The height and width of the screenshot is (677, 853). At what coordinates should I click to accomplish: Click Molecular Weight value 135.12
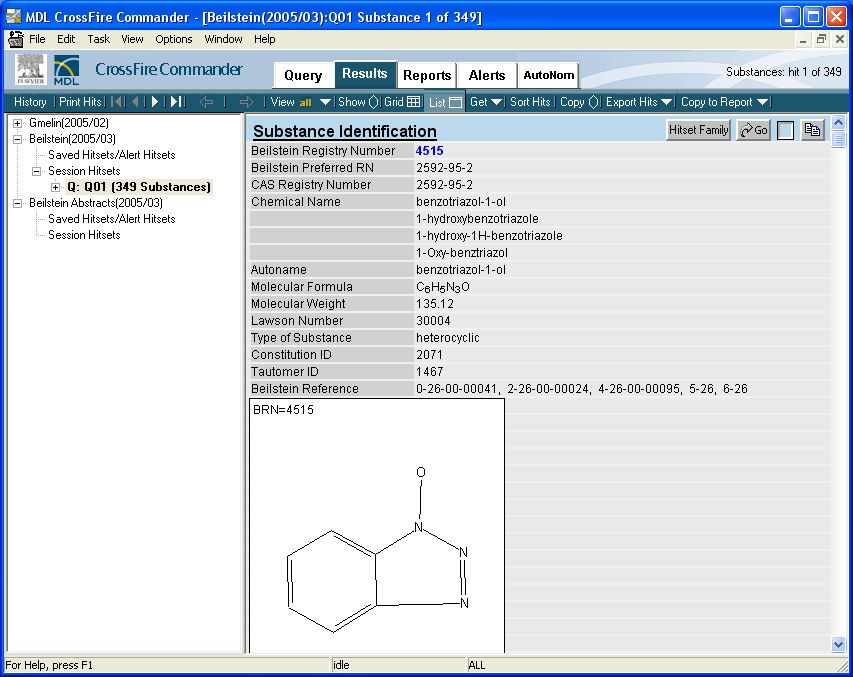(435, 304)
